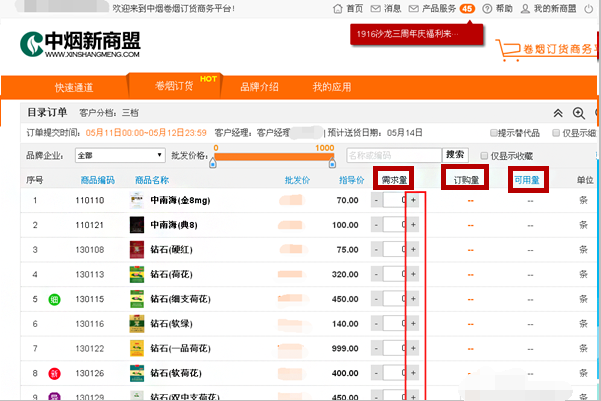Click the 钻石(软荷花) product thumbnail
Screen dimensions: 601x401
[137, 373]
